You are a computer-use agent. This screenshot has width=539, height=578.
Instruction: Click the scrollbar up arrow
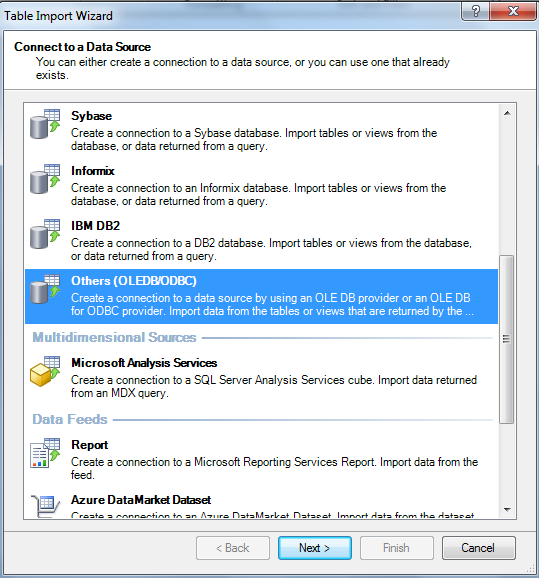pos(507,113)
